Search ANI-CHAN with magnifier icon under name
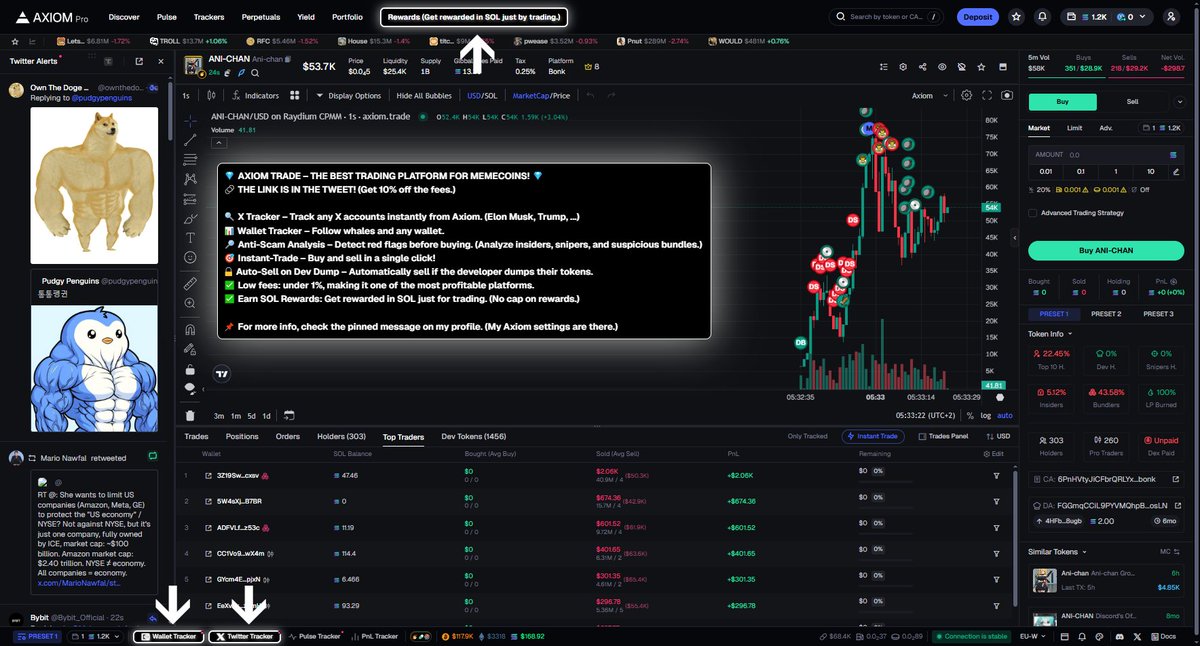 point(254,73)
